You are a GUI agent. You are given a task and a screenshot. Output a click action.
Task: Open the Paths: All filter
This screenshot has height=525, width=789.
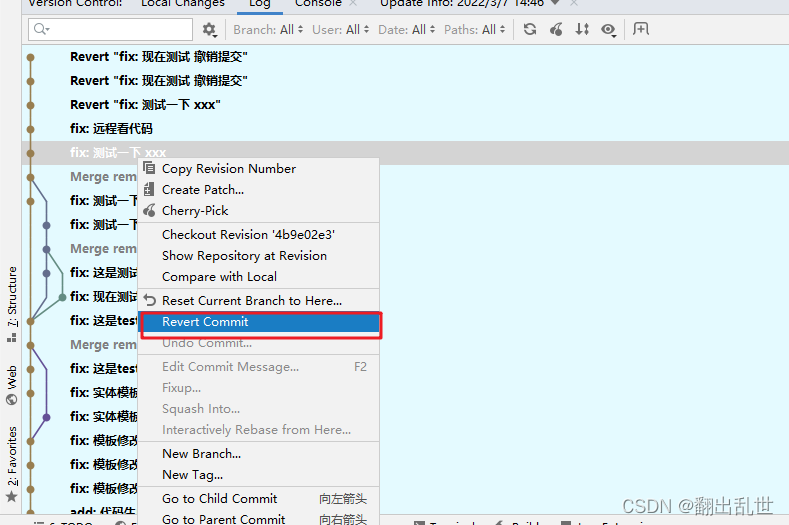475,30
